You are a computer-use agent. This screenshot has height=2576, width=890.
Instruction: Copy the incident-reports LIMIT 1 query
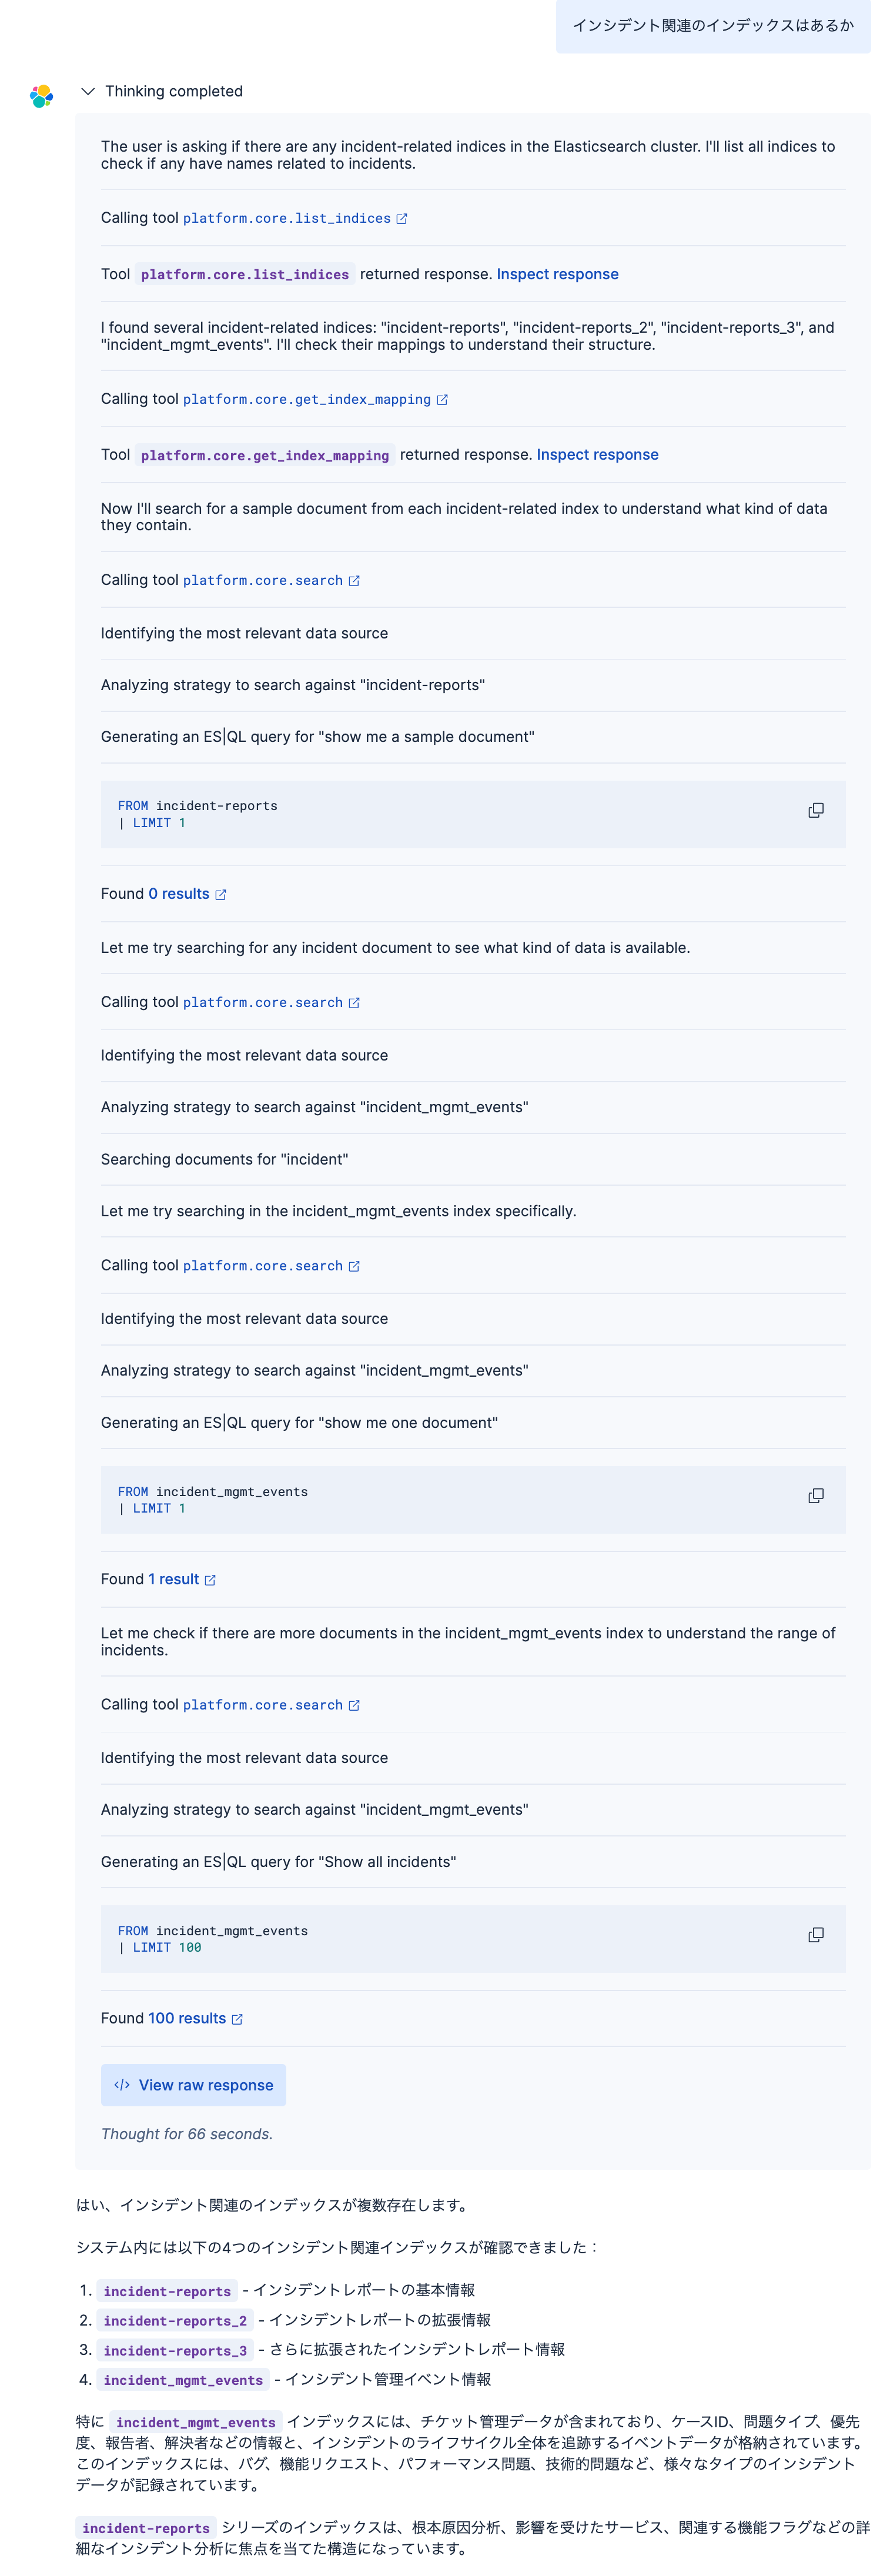pyautogui.click(x=815, y=810)
